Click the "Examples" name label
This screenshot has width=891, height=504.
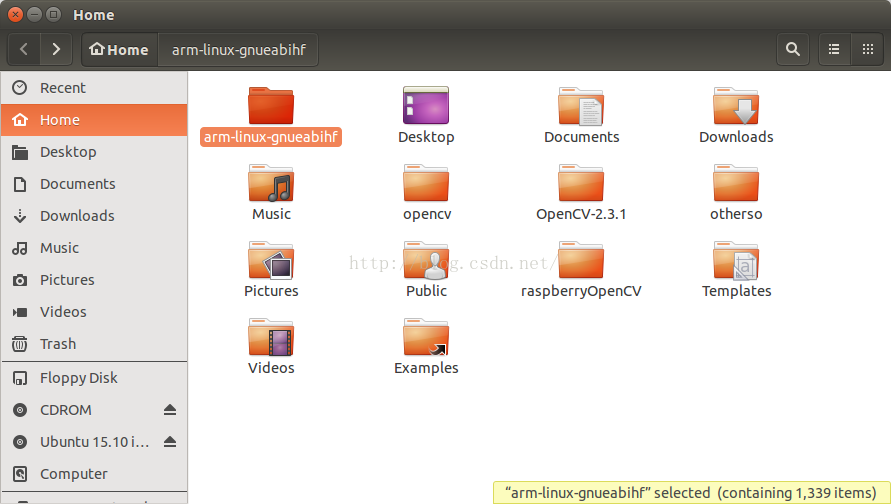[x=426, y=368]
